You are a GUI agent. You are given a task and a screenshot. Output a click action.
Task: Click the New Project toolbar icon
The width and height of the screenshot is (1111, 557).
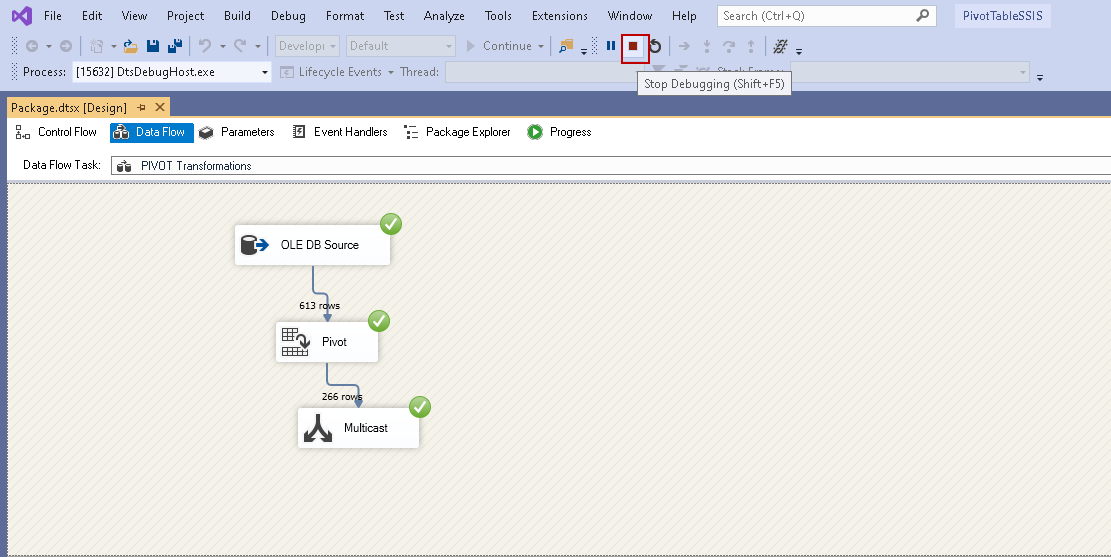[96, 46]
